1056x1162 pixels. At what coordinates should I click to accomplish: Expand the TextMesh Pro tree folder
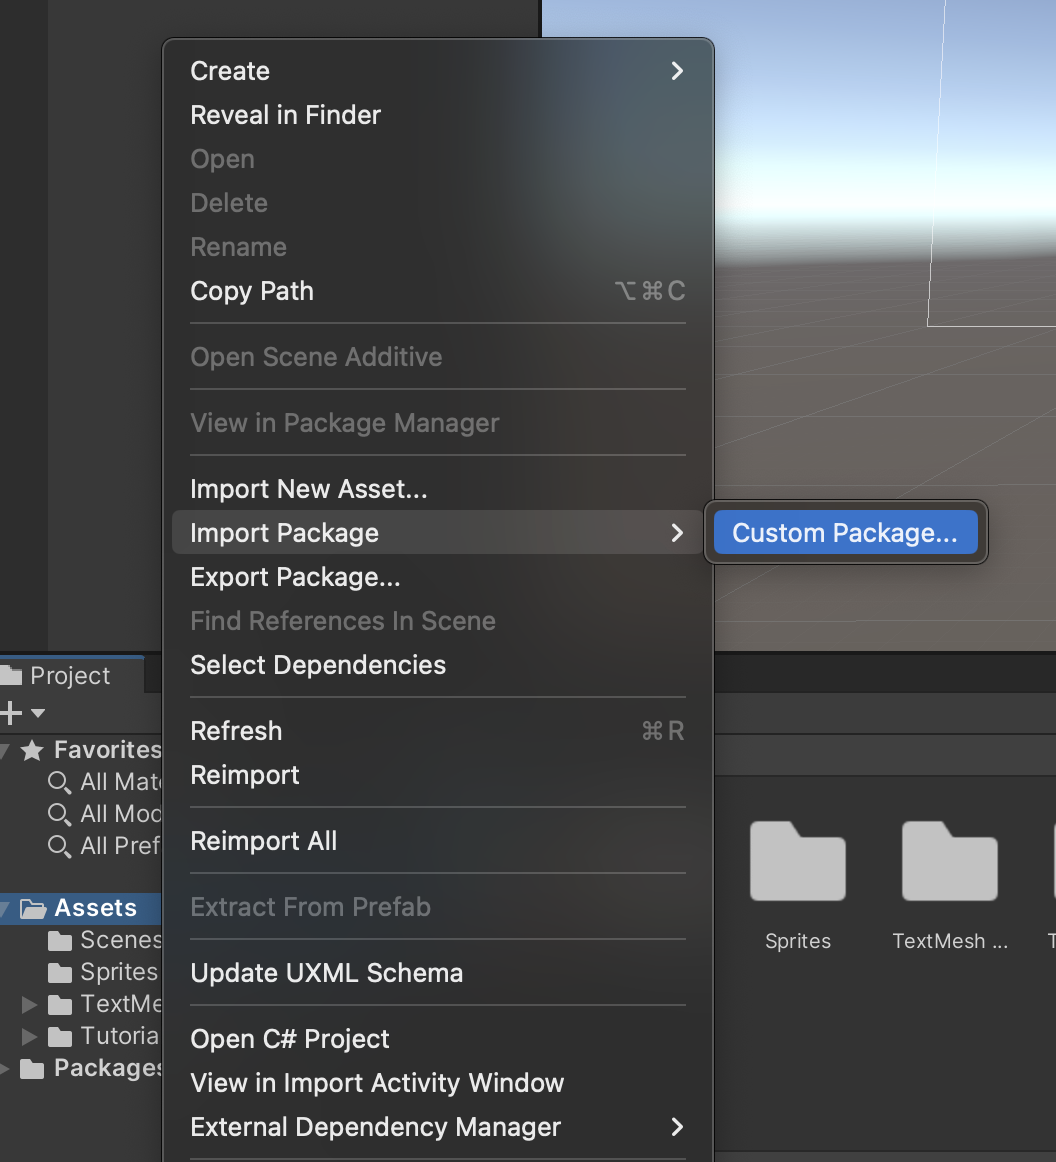coord(30,1005)
